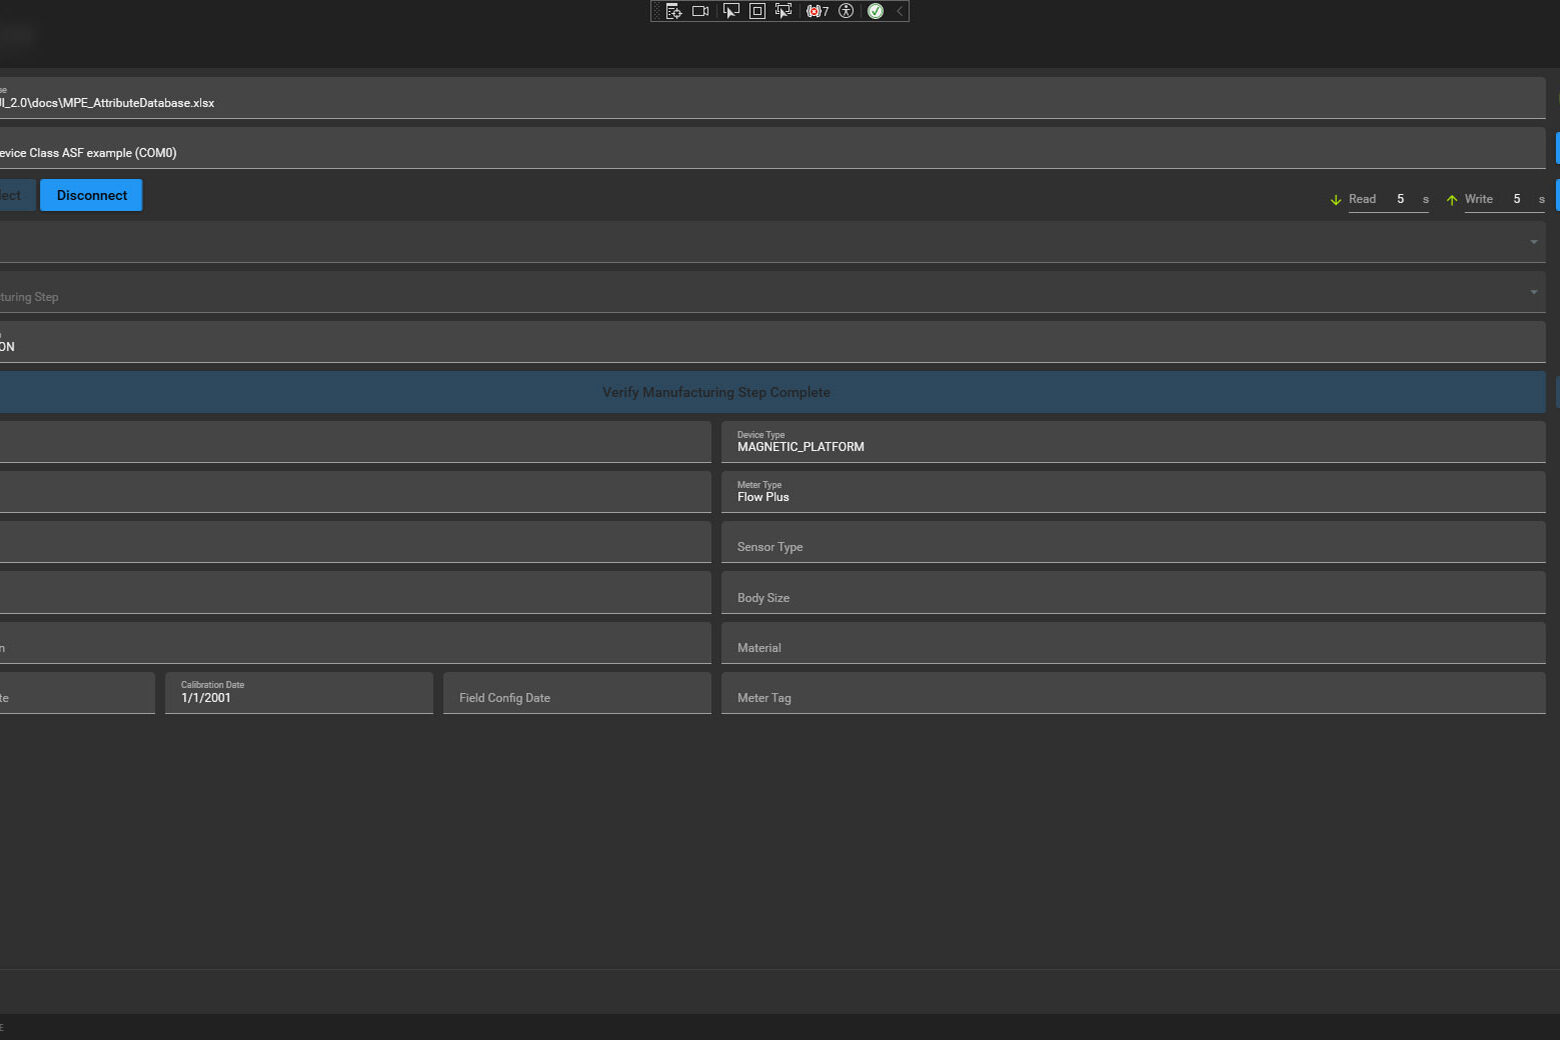The height and width of the screenshot is (1040, 1560).
Task: Expand the Manufacturing Step dropdown arrow
Action: pyautogui.click(x=1533, y=292)
